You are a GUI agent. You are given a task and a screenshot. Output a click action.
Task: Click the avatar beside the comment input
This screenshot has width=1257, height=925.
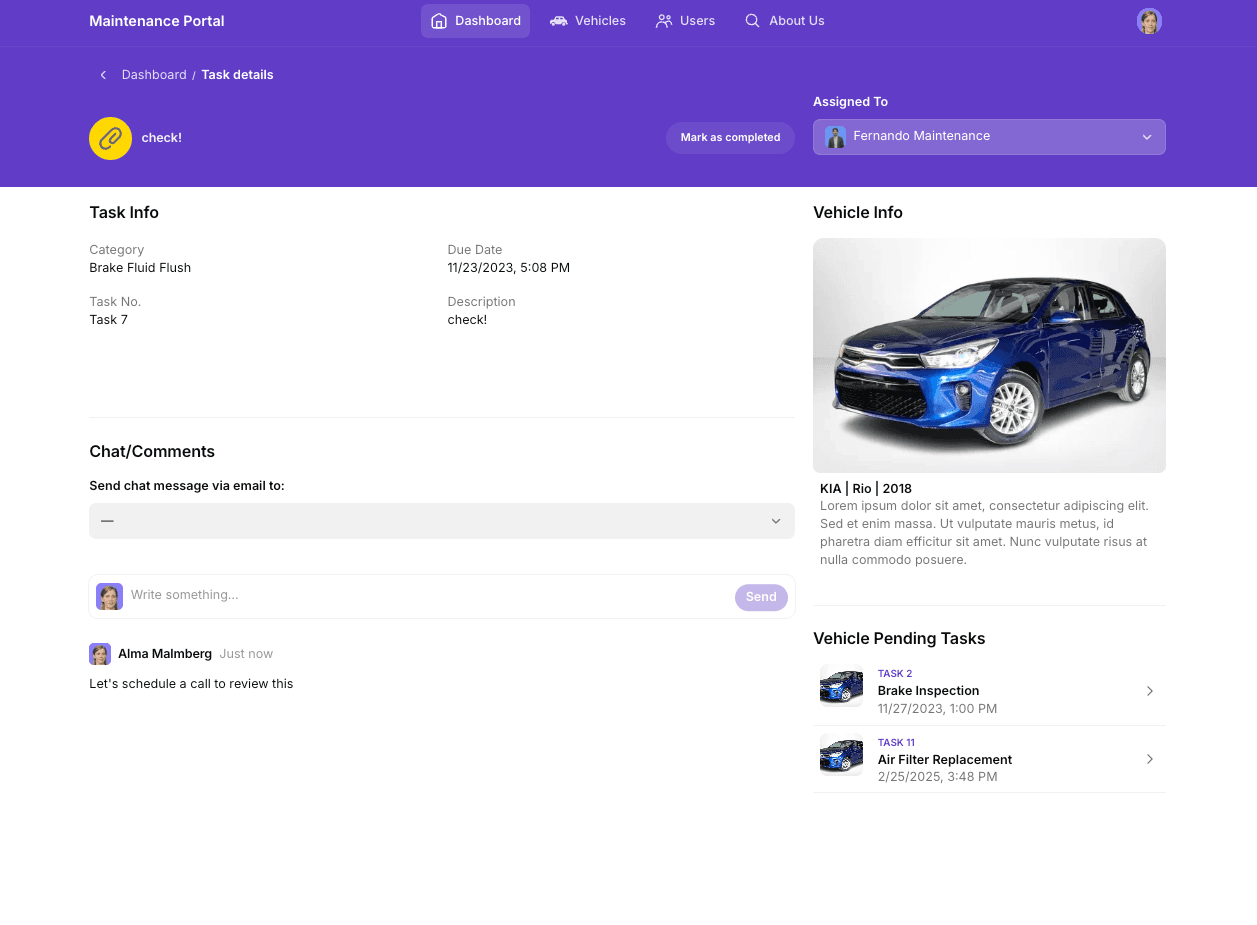109,596
